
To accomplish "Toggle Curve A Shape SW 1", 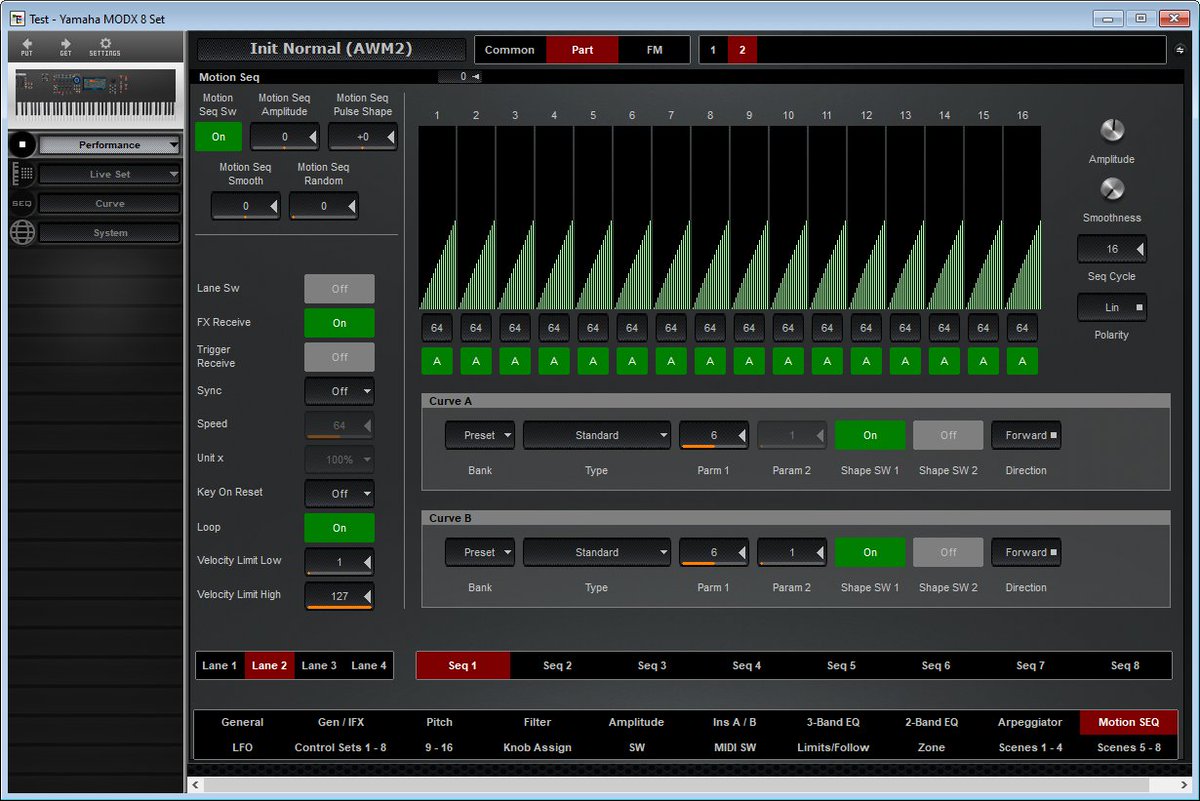I will [870, 435].
